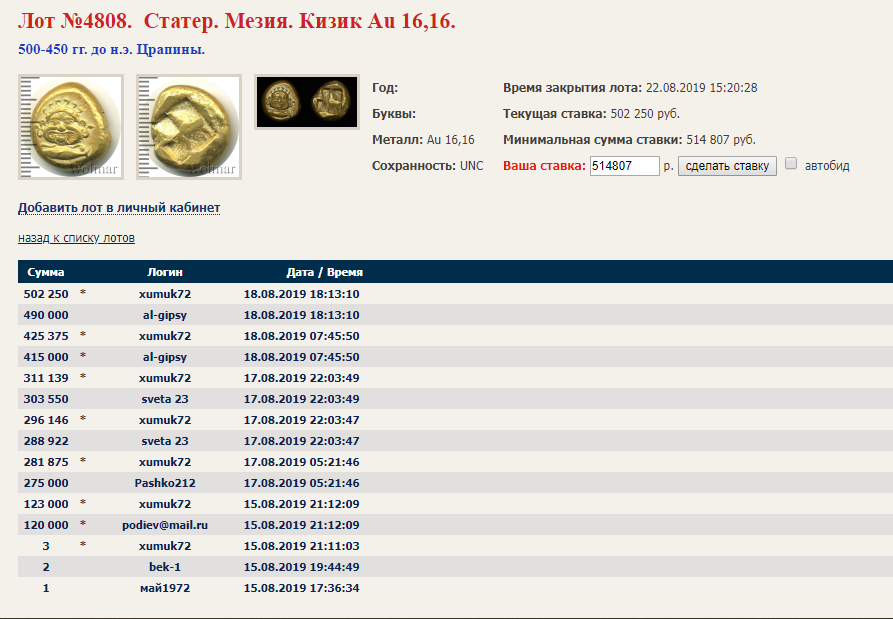Click the podiev@mail.ru login
Viewport: 893px width, 619px height.
click(x=165, y=525)
